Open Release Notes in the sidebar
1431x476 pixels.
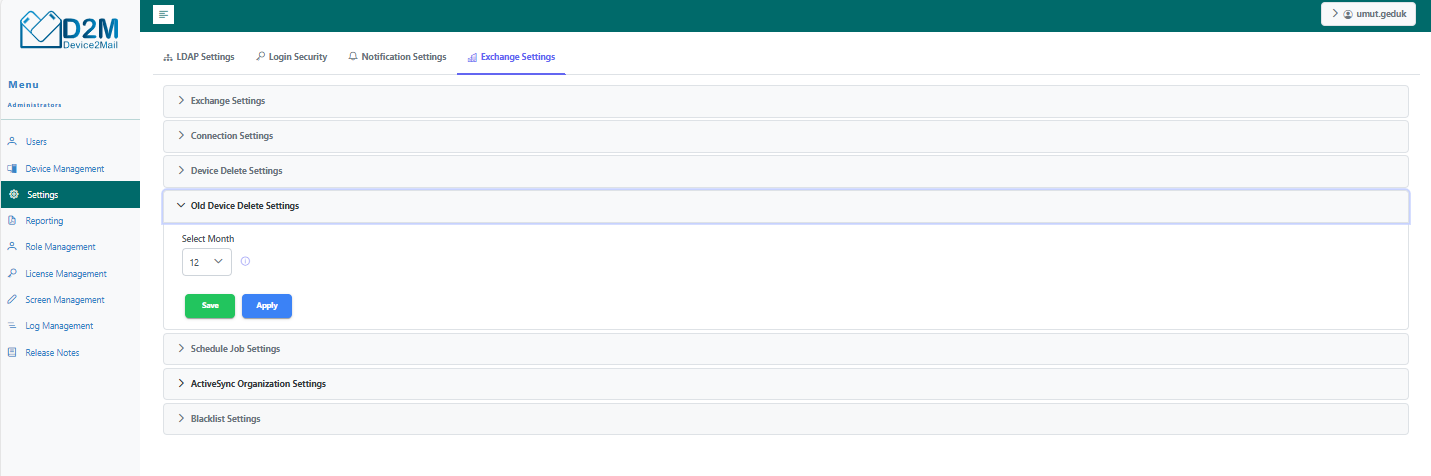[x=52, y=353]
